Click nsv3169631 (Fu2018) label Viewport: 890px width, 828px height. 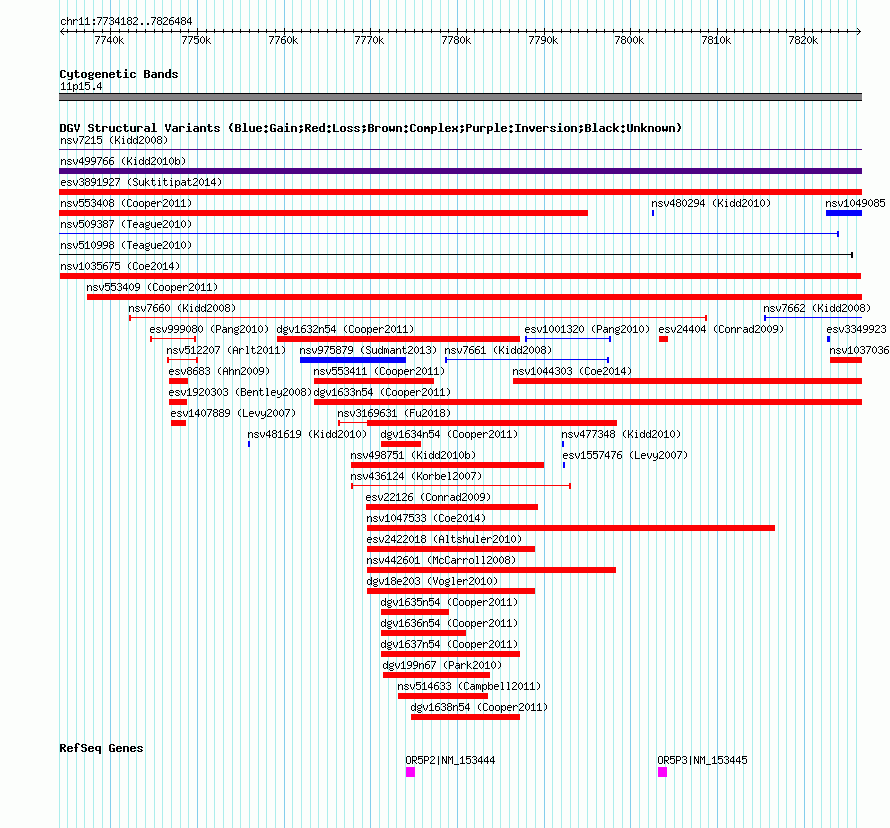point(394,413)
